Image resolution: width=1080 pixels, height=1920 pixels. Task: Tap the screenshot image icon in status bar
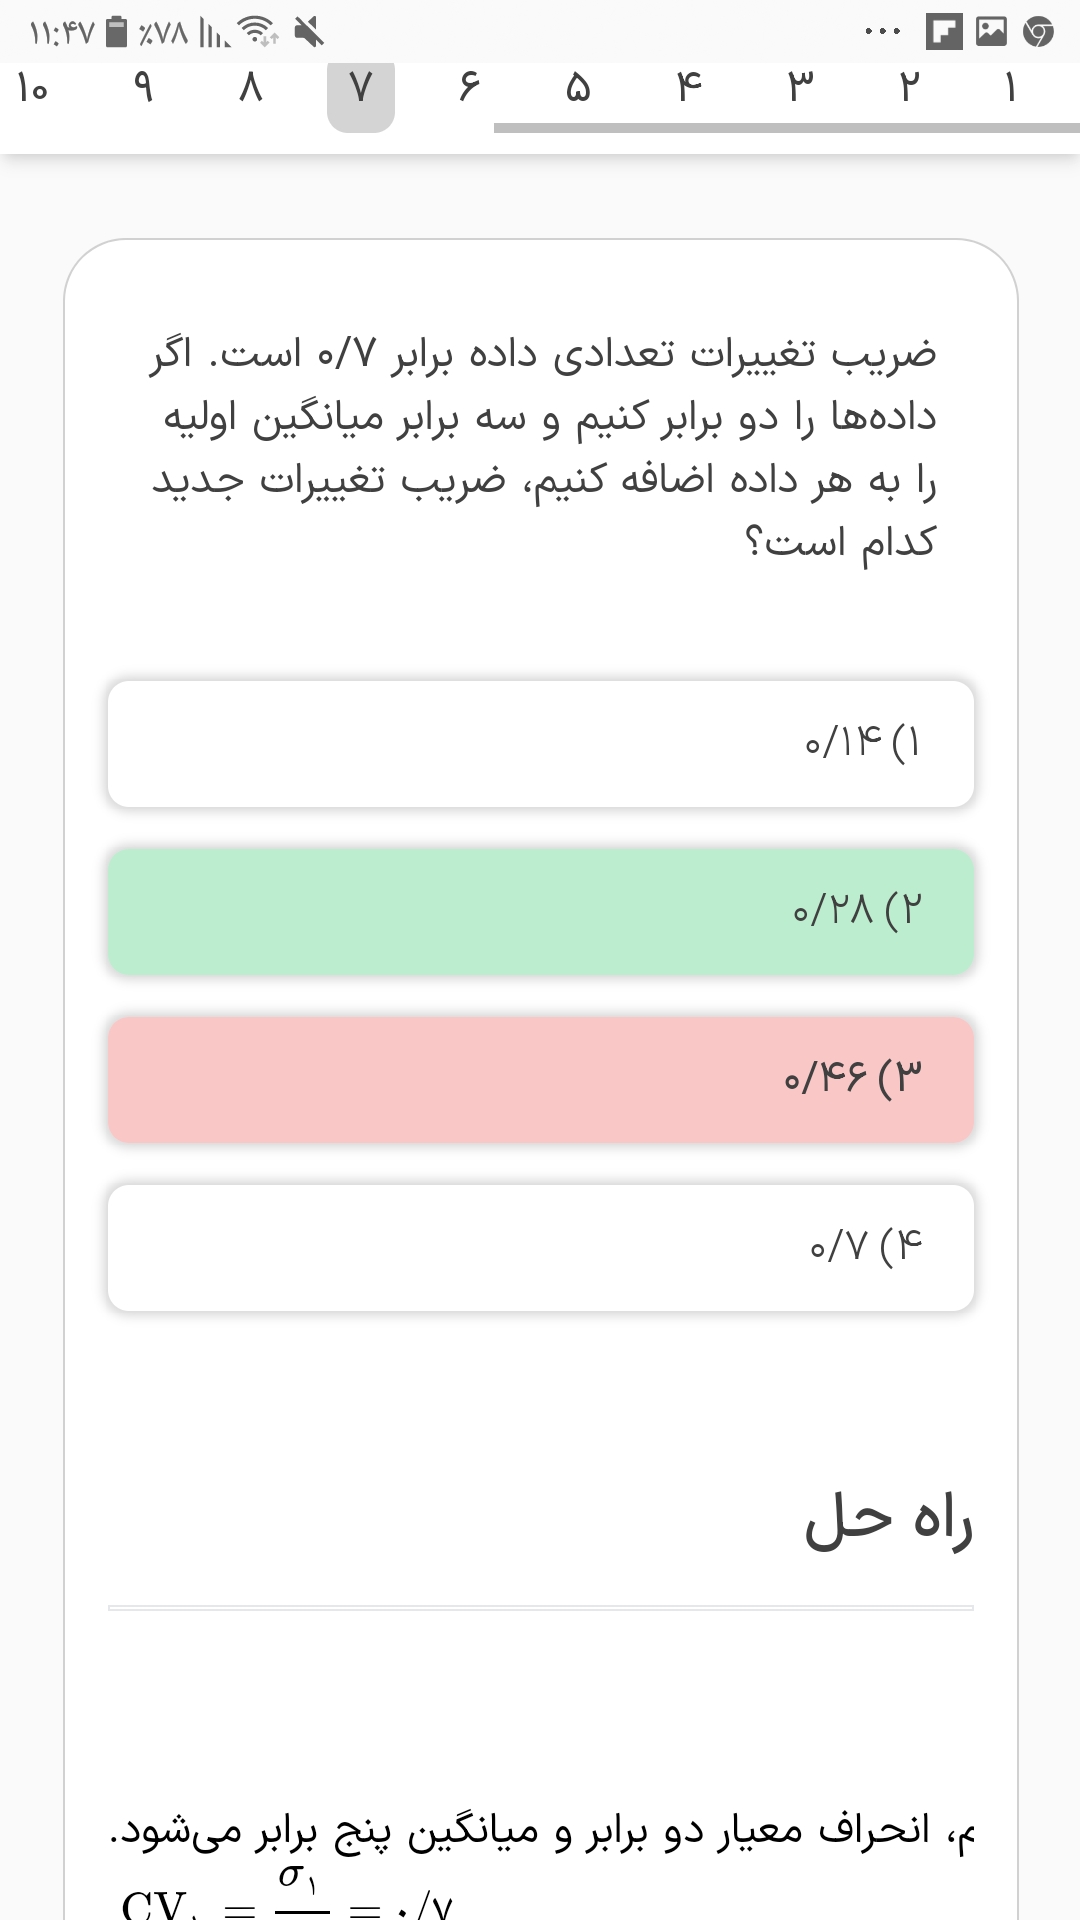click(x=992, y=31)
